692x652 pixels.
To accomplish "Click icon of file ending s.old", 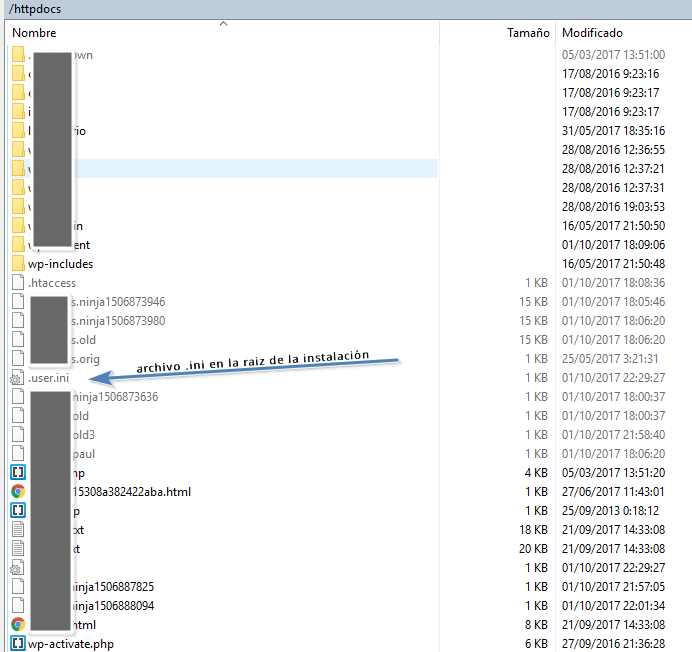I will pyautogui.click(x=18, y=339).
